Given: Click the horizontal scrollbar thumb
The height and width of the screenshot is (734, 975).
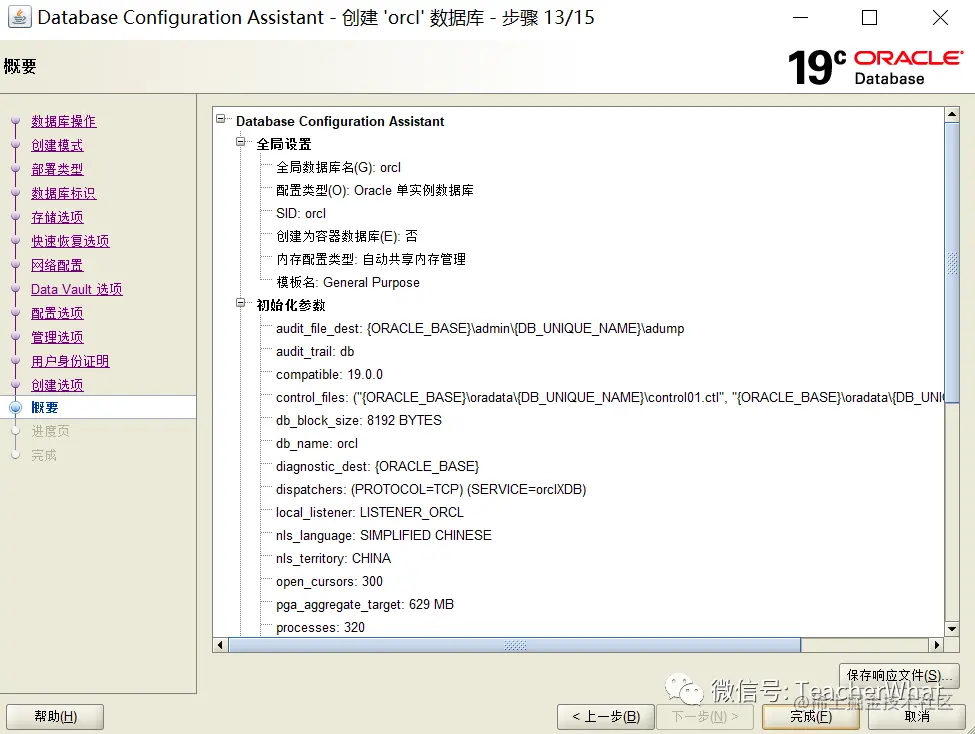Looking at the screenshot, I should [x=515, y=645].
